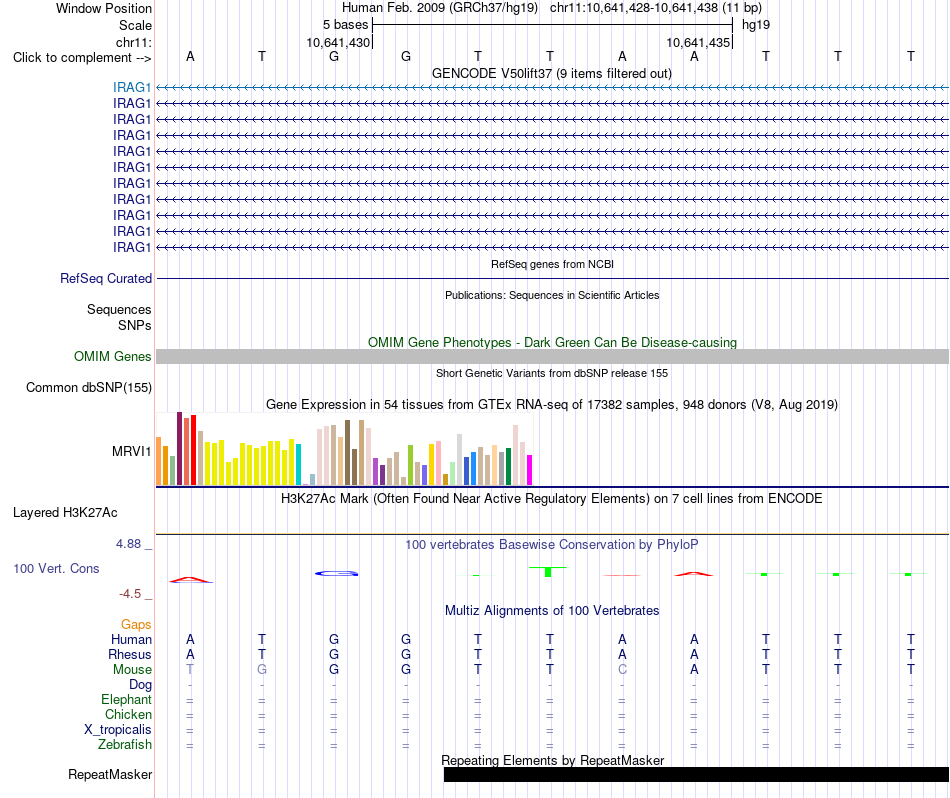Click the SNPs track label
Viewport: 950px width, 798px height.
tap(135, 325)
